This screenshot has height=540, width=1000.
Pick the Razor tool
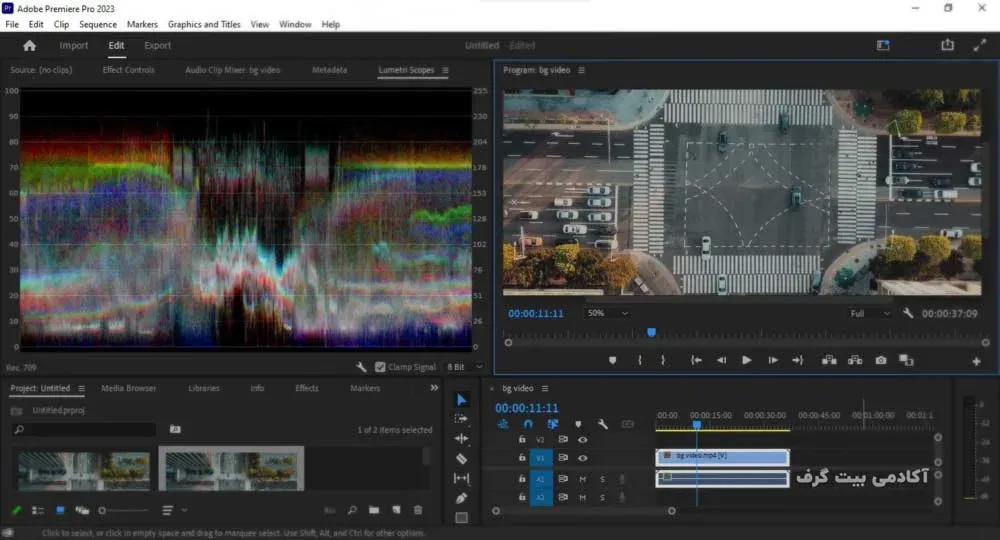pos(461,458)
